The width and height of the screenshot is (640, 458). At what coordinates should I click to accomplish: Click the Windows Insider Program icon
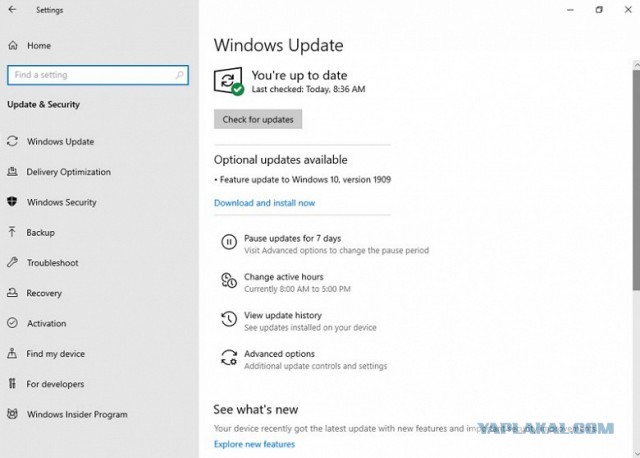point(12,414)
